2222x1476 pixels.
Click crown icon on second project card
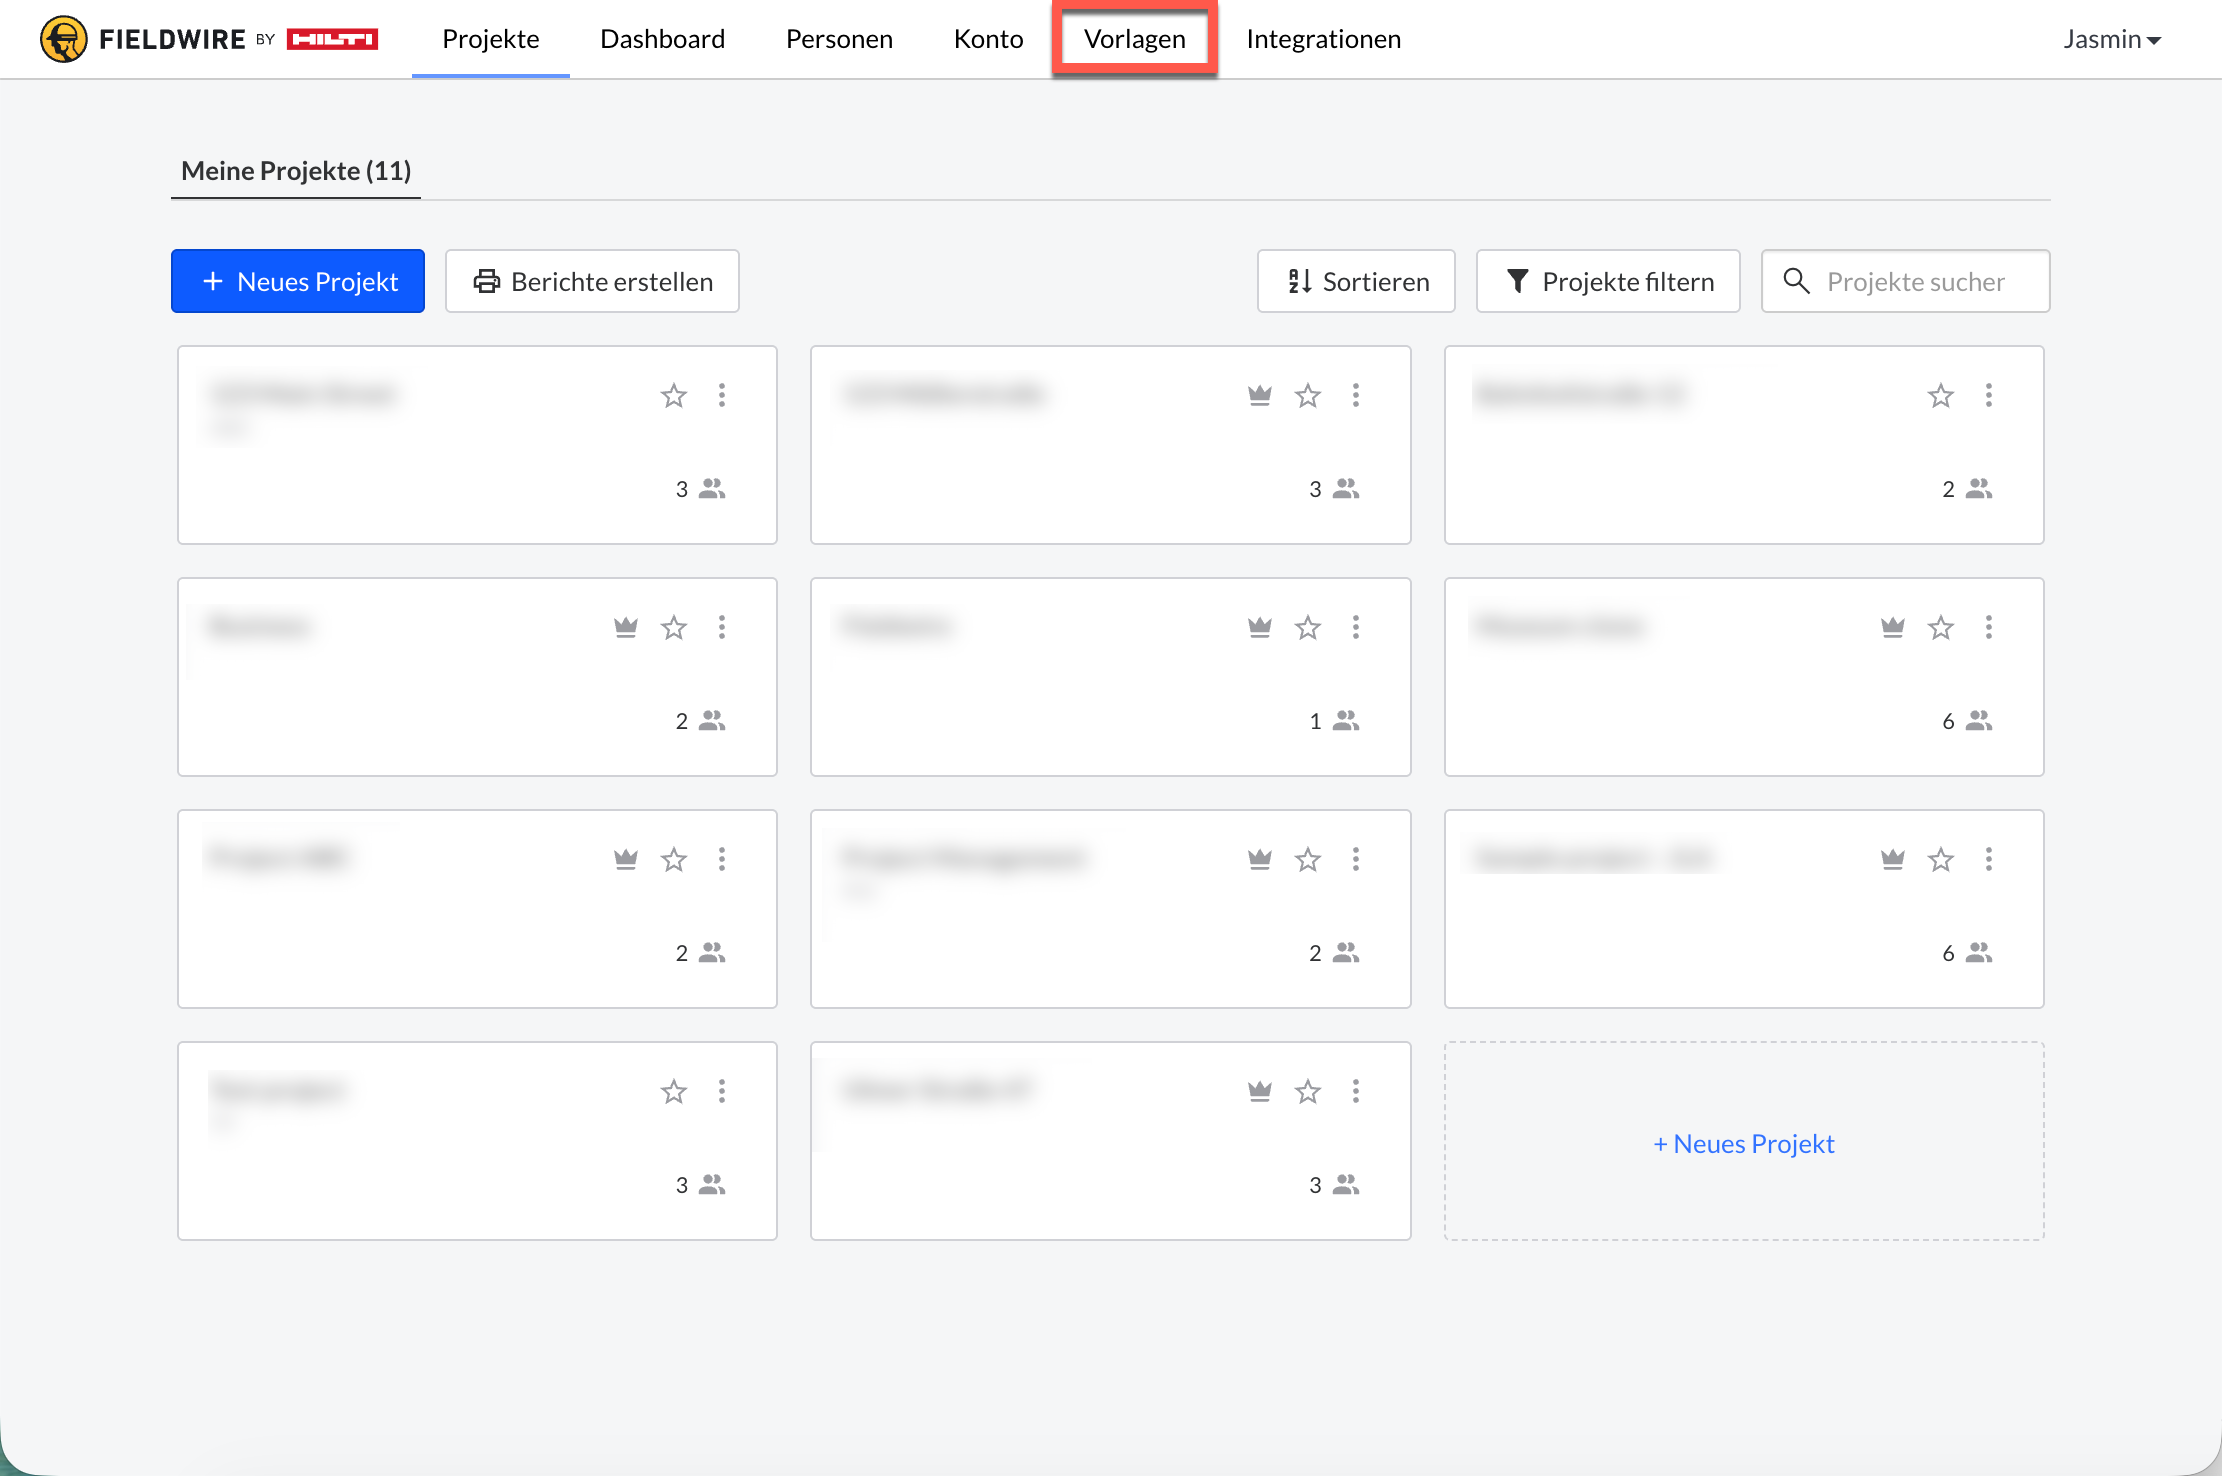[x=1259, y=395]
